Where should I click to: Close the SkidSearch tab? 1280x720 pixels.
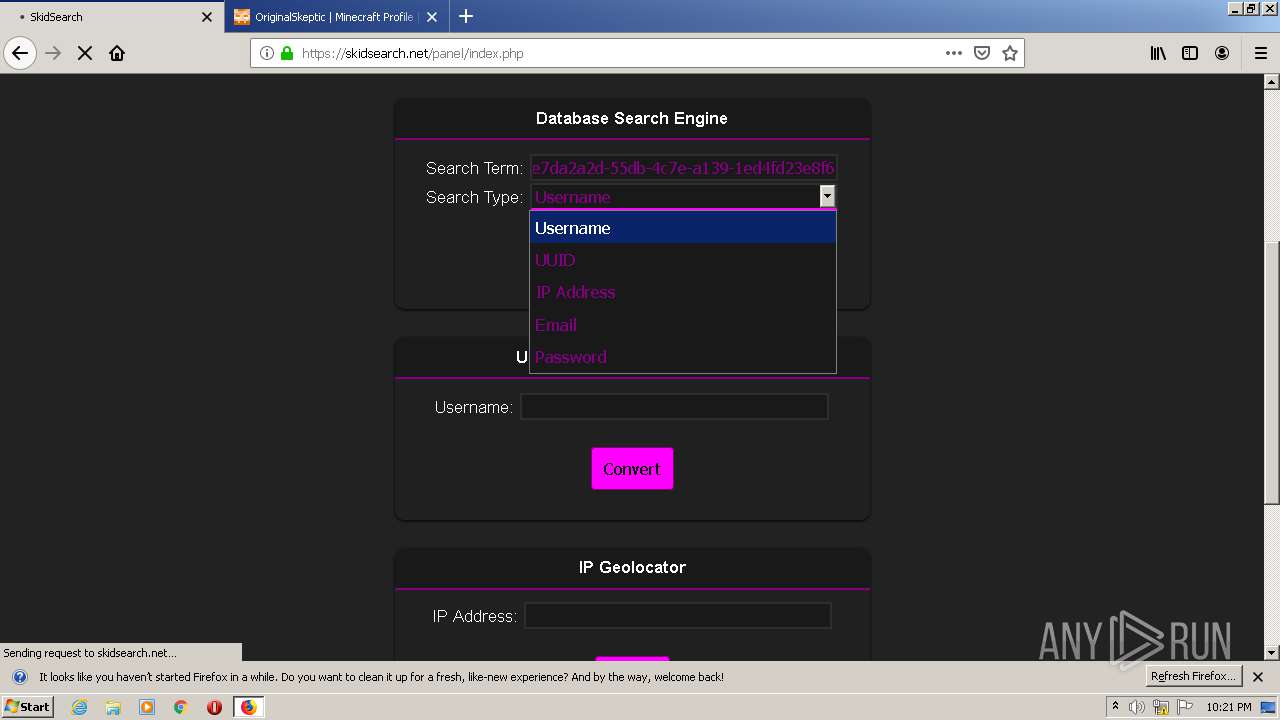coord(207,17)
